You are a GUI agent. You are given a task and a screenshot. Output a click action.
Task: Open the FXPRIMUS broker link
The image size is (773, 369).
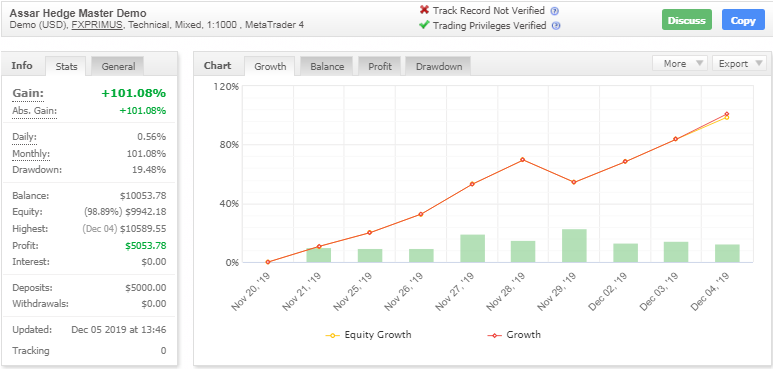97,25
